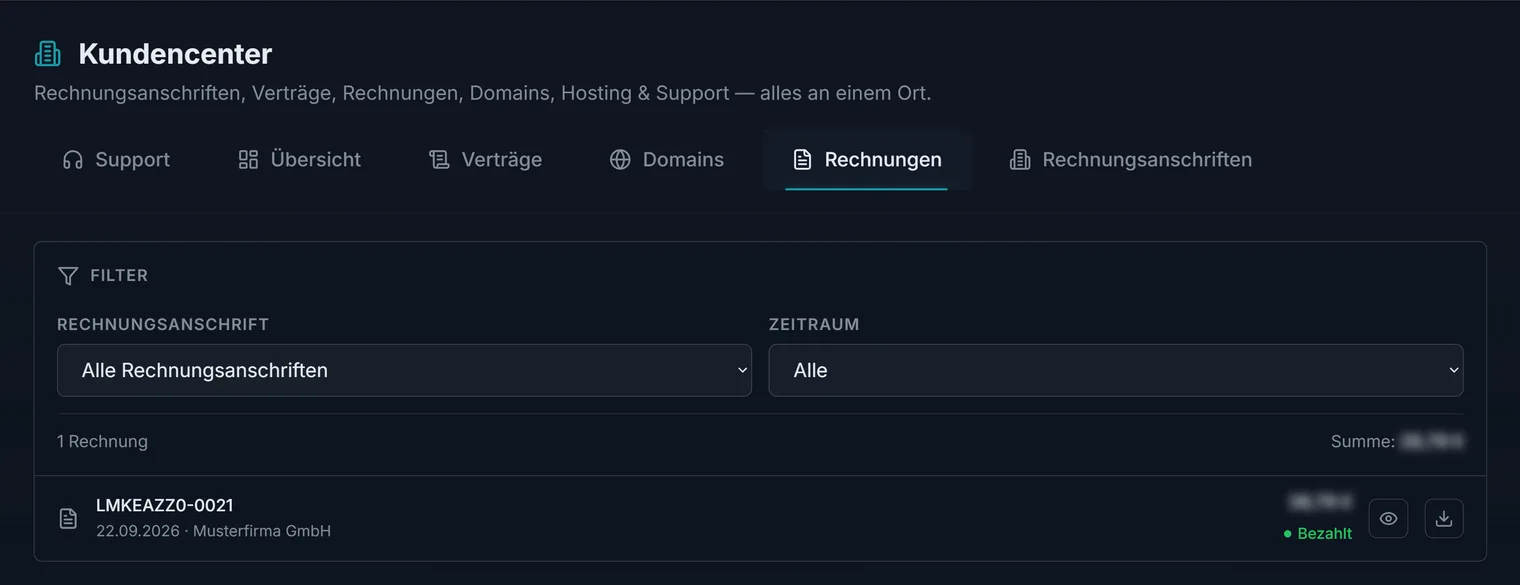Open the Alle Rechnungsanschriften dropdown
The width and height of the screenshot is (1520, 585).
(404, 370)
